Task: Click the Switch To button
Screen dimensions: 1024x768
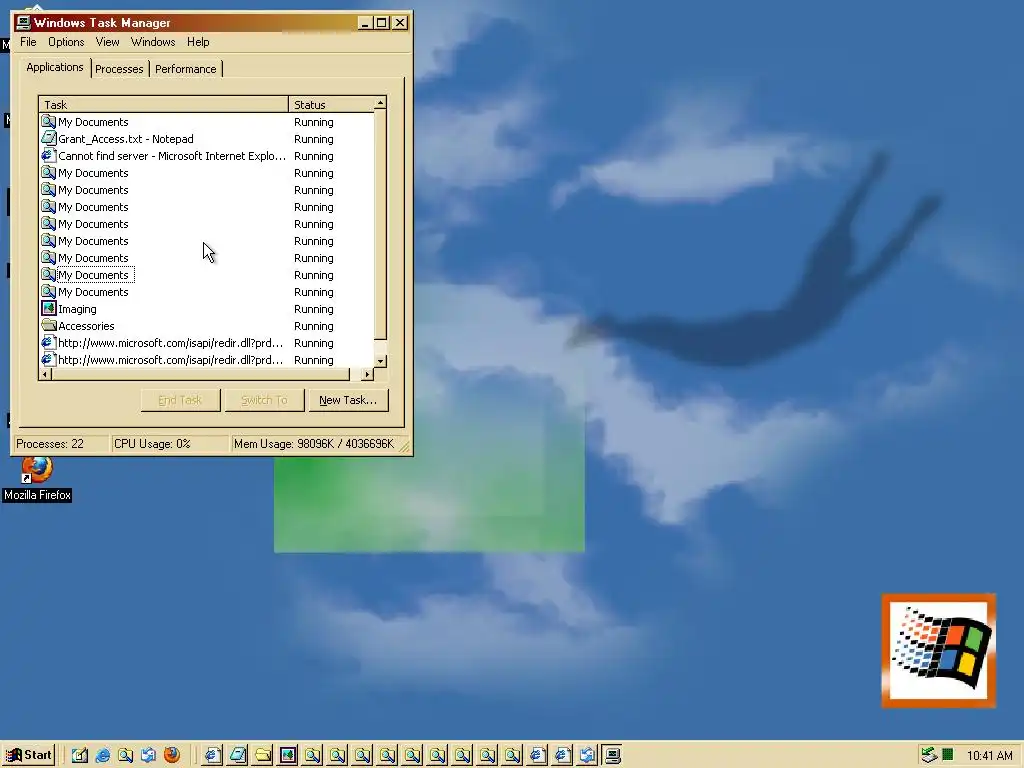Action: (264, 400)
